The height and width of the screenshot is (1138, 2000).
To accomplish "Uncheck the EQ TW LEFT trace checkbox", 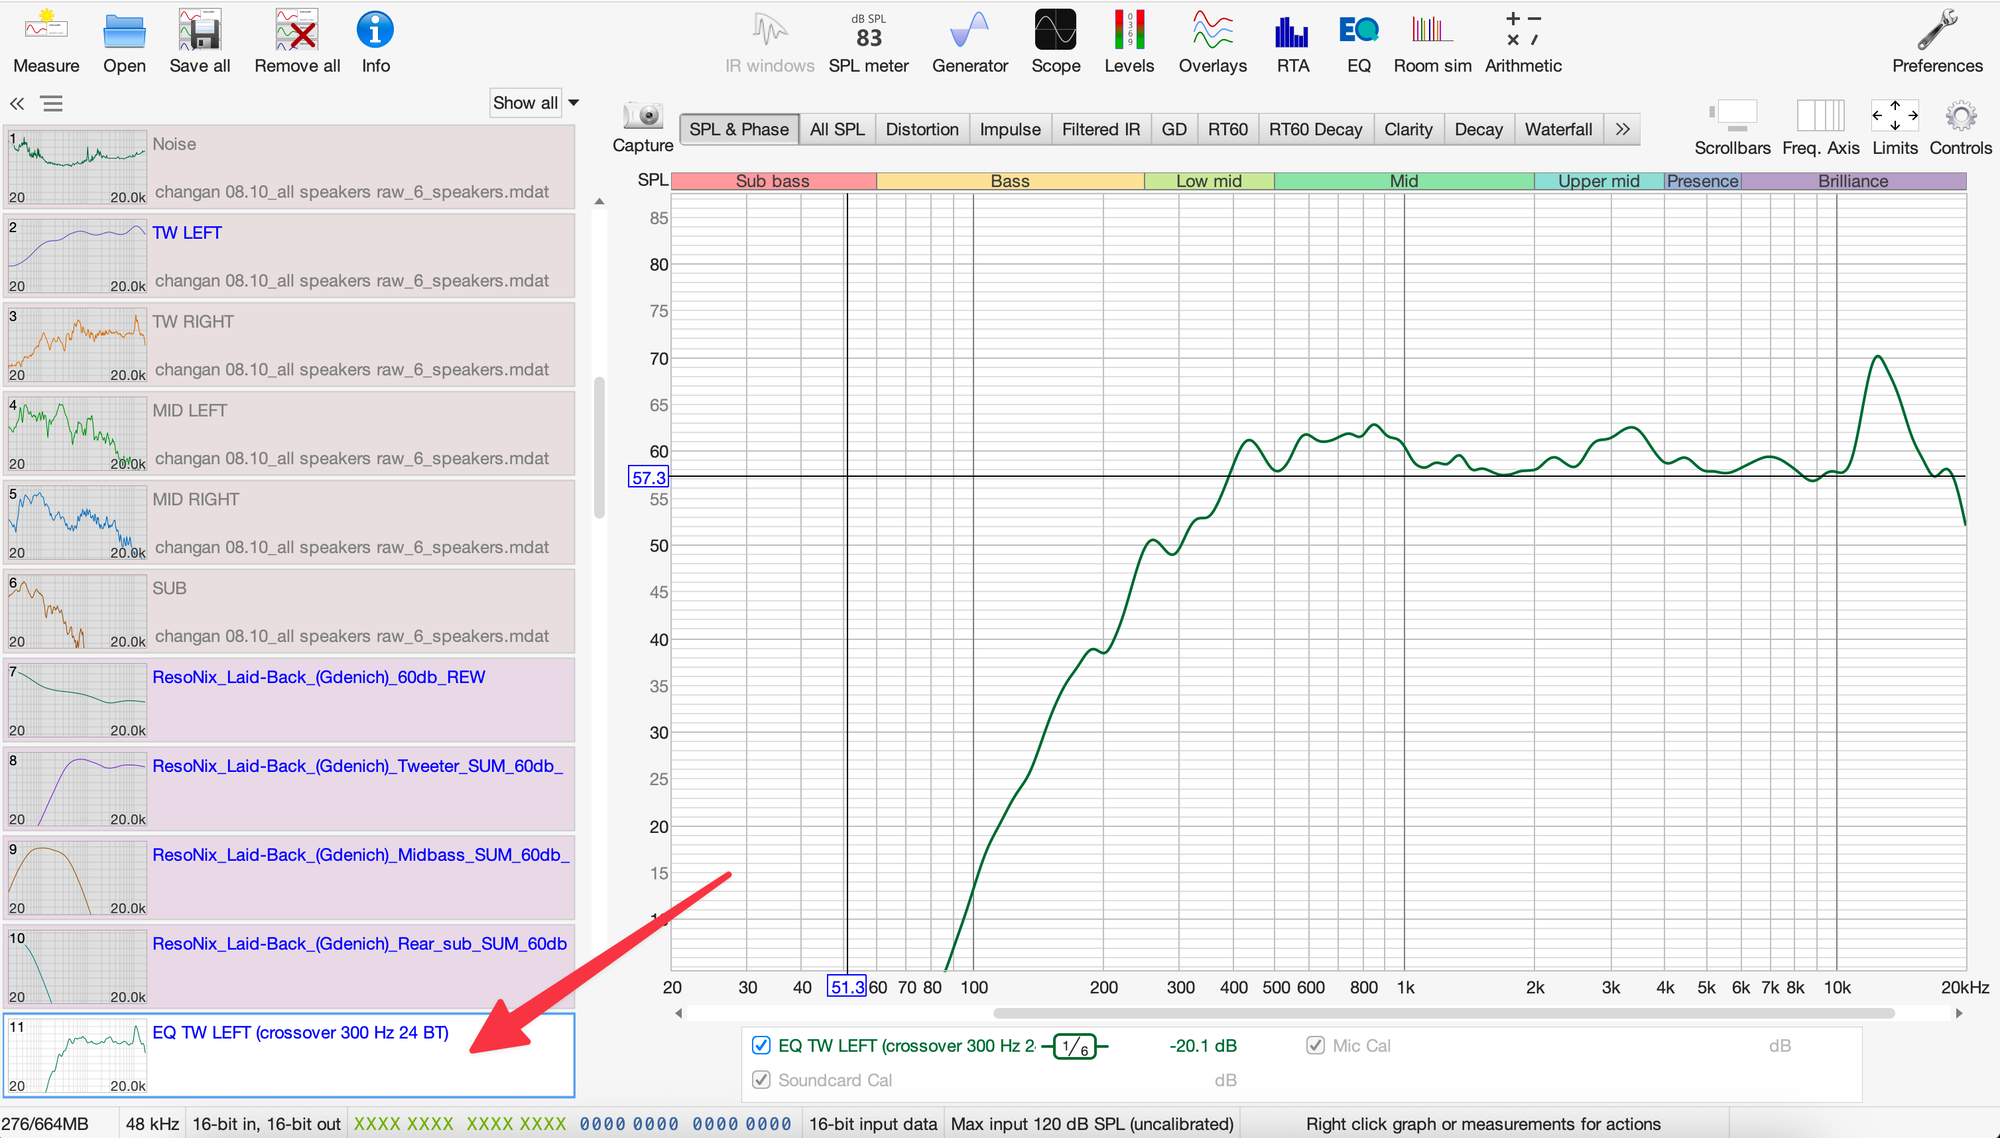I will [761, 1045].
